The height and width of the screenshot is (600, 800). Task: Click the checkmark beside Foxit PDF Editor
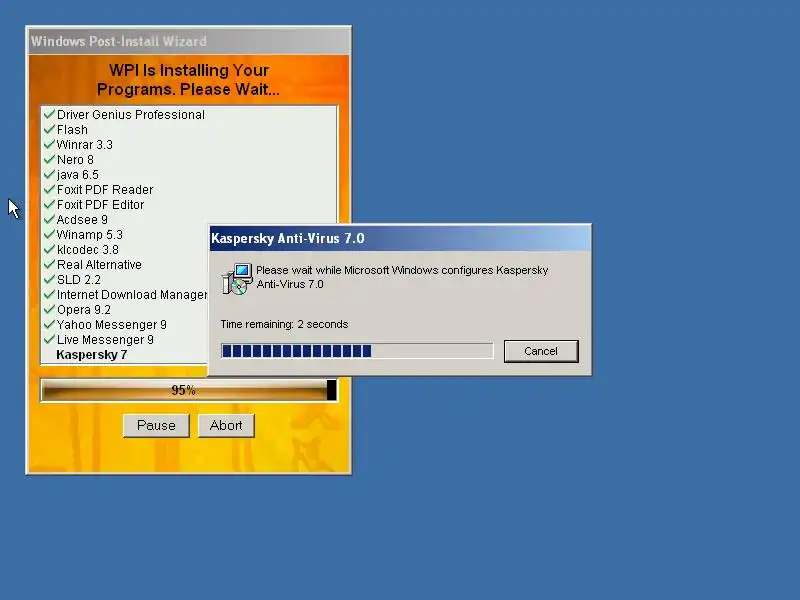[49, 204]
